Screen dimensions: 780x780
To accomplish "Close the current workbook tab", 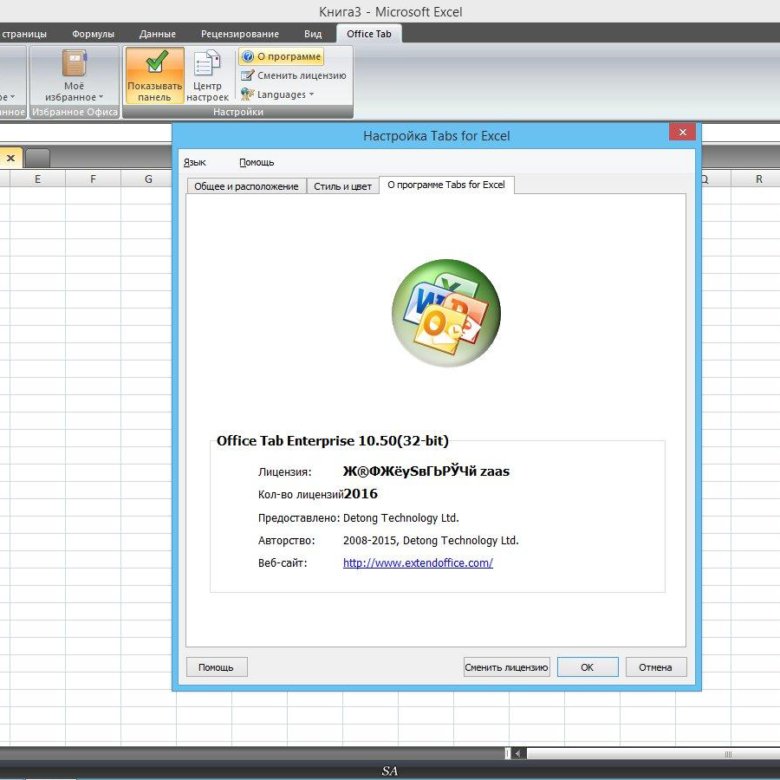I will tap(10, 158).
